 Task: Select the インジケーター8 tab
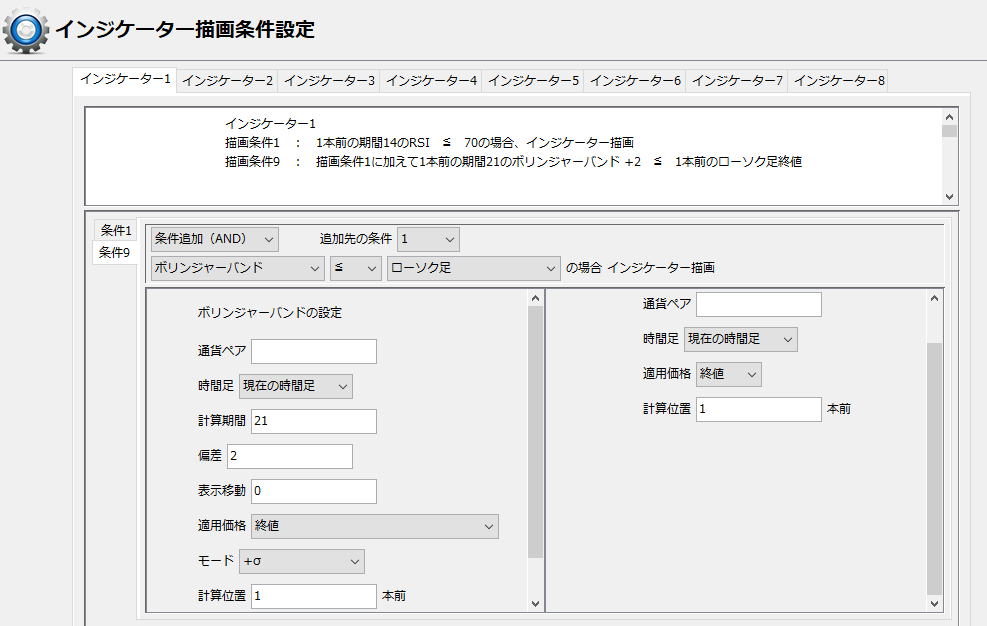point(838,80)
